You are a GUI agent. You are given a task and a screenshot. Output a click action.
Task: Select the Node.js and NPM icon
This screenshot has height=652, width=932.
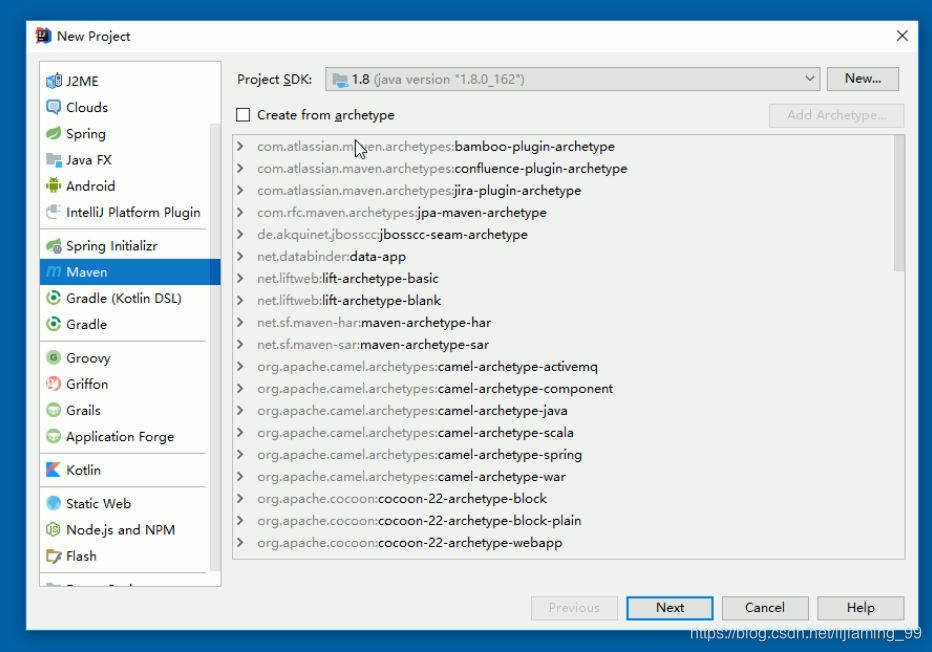[53, 529]
